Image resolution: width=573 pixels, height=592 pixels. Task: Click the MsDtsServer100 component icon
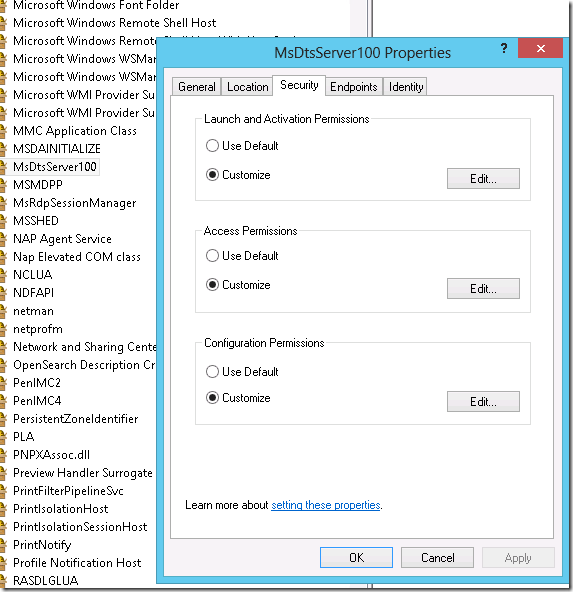[3, 167]
